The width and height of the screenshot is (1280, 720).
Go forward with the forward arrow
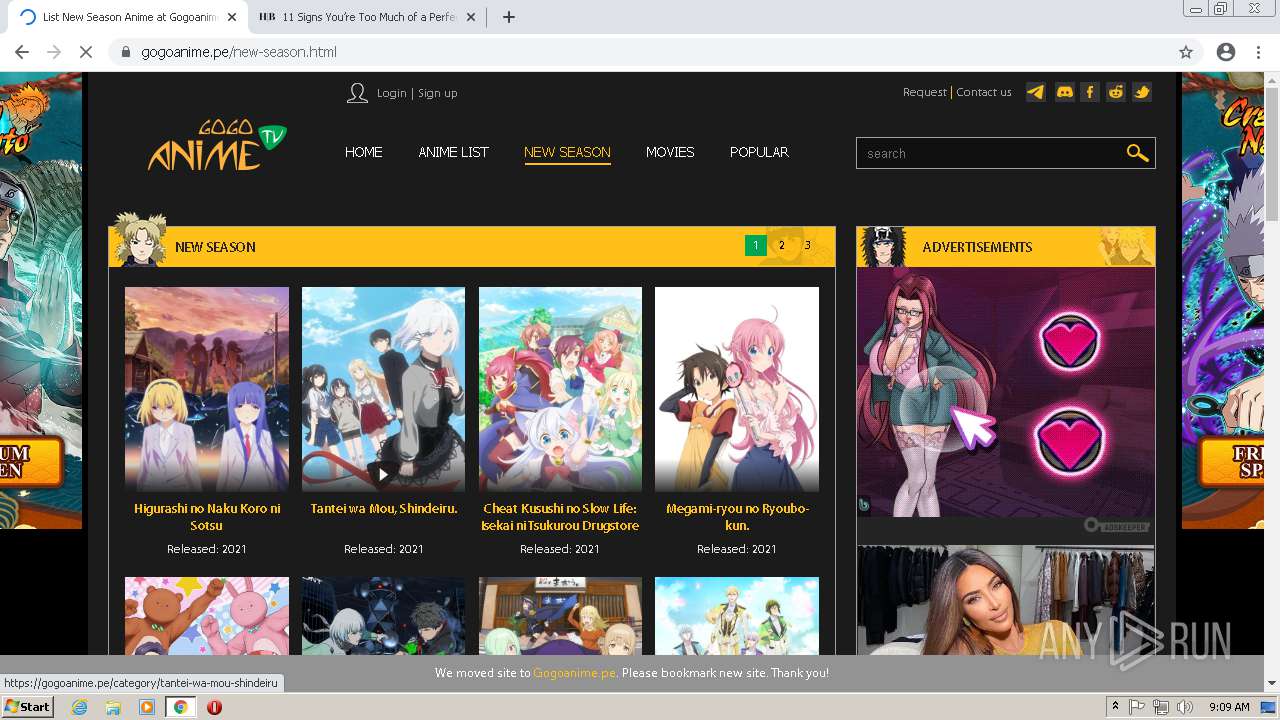tap(54, 52)
